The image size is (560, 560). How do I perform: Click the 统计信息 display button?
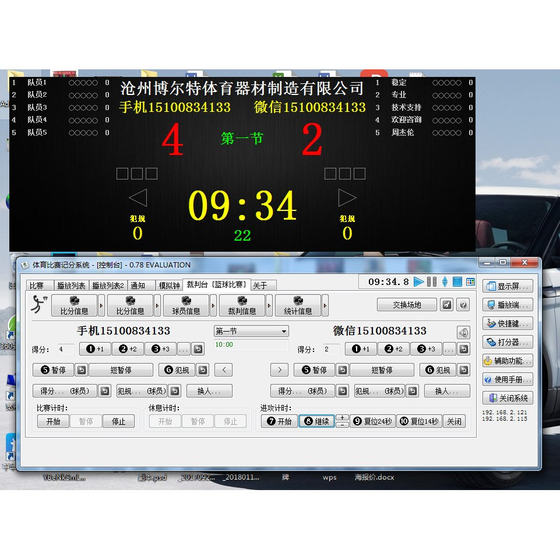298,305
